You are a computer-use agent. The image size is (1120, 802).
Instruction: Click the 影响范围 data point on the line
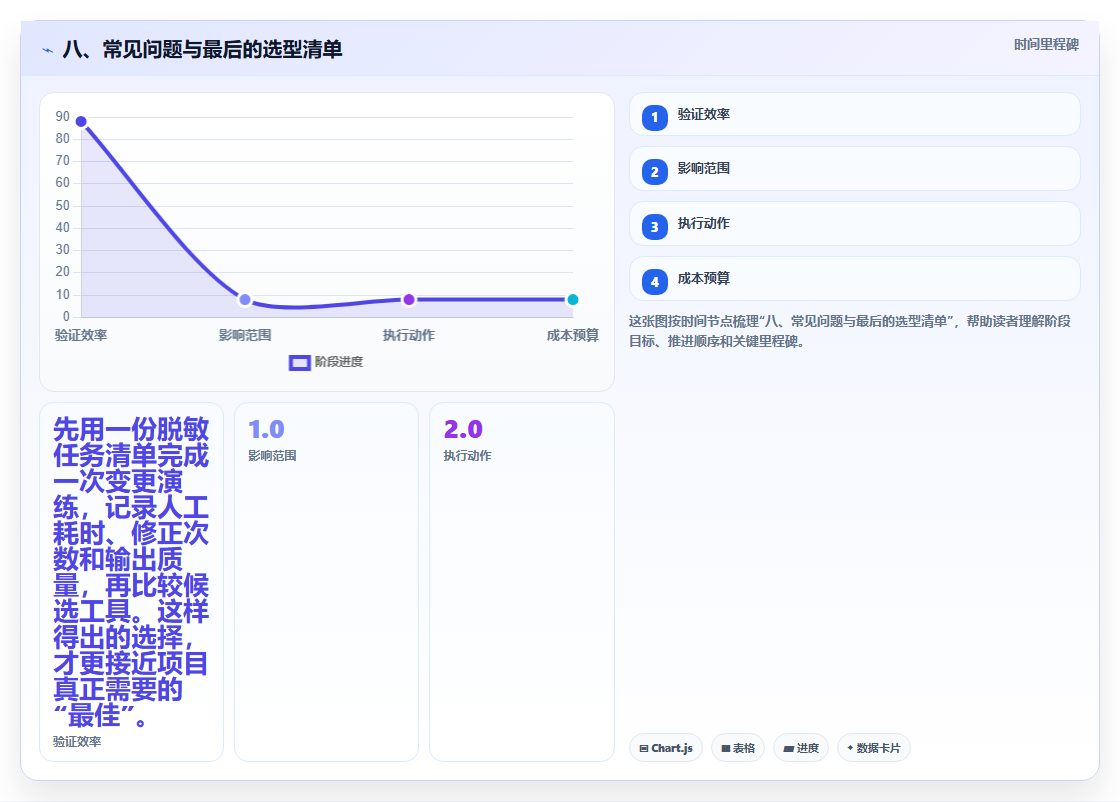pyautogui.click(x=245, y=300)
